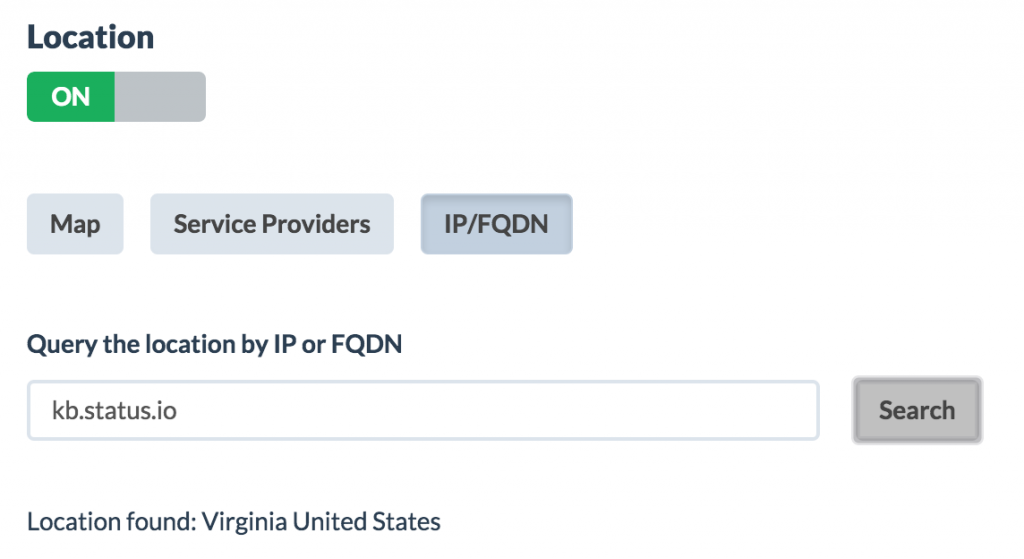Activate the highlighted IP/FQDN button

496,224
